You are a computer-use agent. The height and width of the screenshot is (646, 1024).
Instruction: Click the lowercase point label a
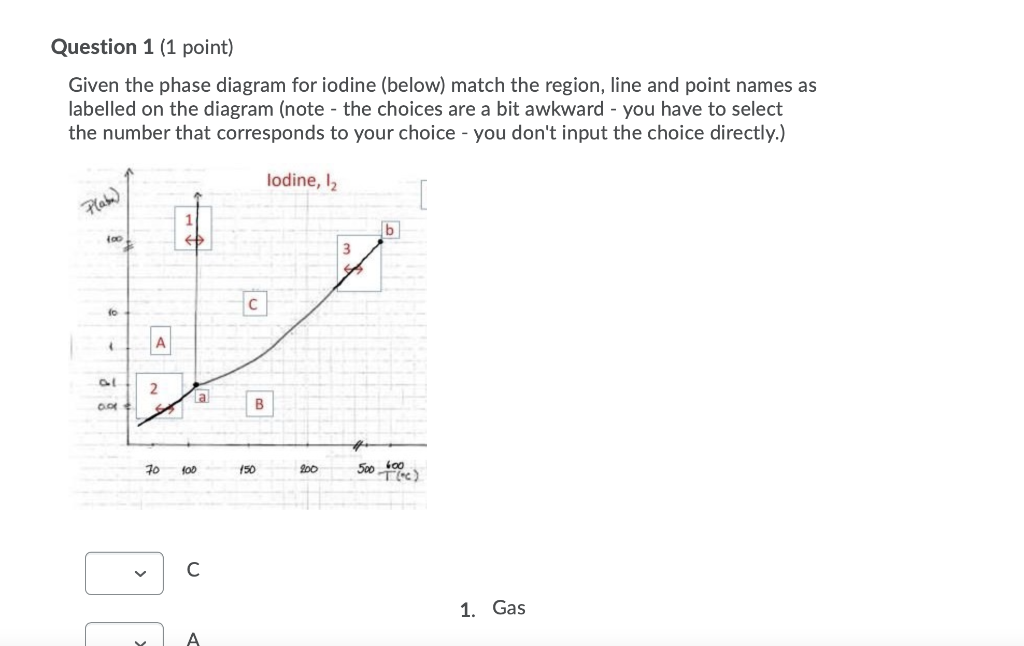tap(202, 396)
